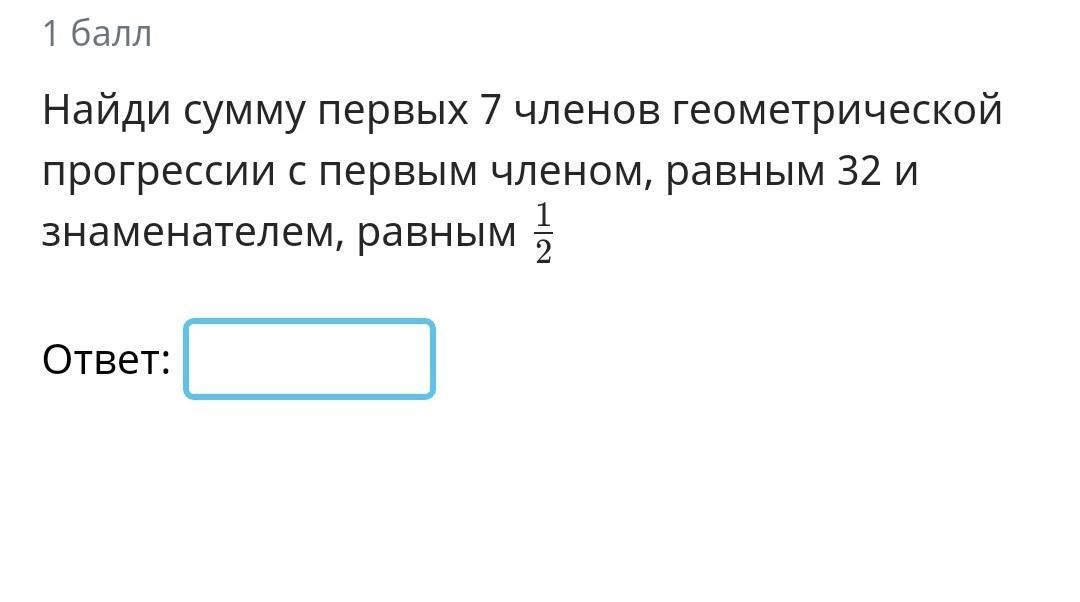The height and width of the screenshot is (602, 1080).
Task: Click the letter 'и' after 32
Action: click(x=906, y=172)
